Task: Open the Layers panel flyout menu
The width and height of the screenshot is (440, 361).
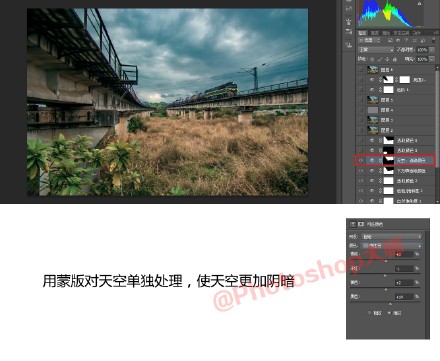Action: (436, 33)
